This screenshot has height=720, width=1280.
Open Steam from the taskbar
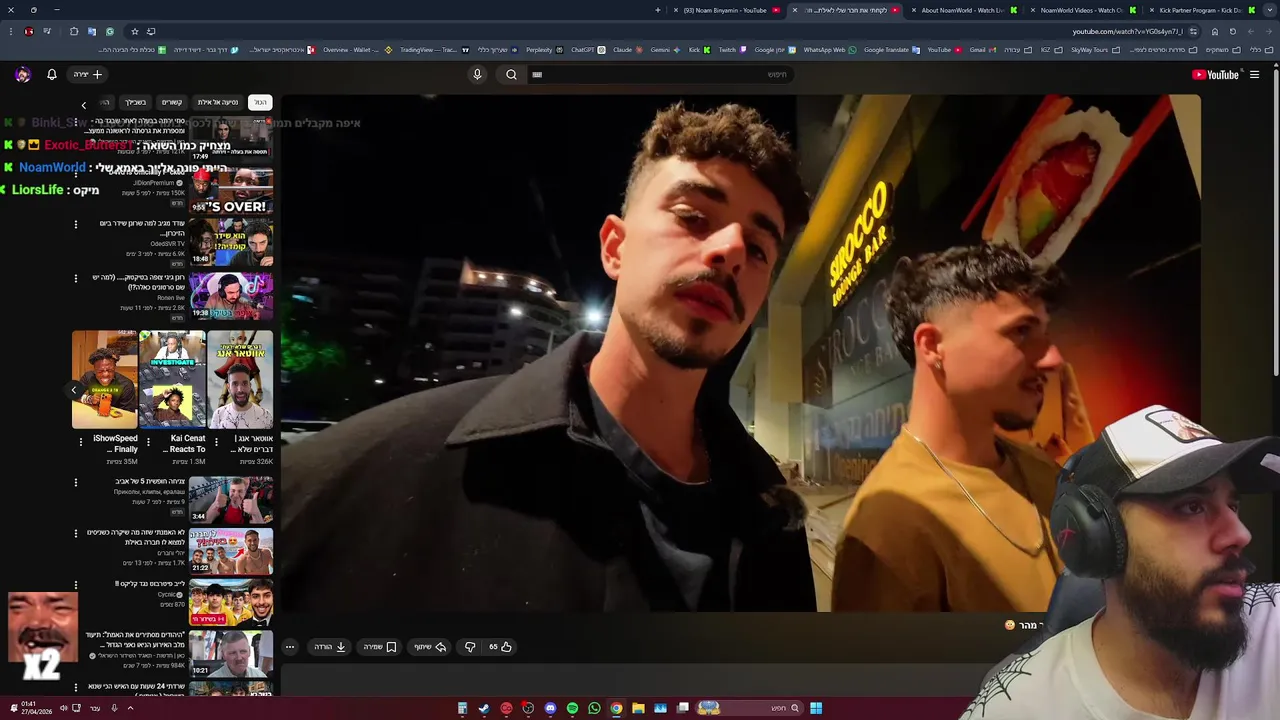pyautogui.click(x=484, y=708)
